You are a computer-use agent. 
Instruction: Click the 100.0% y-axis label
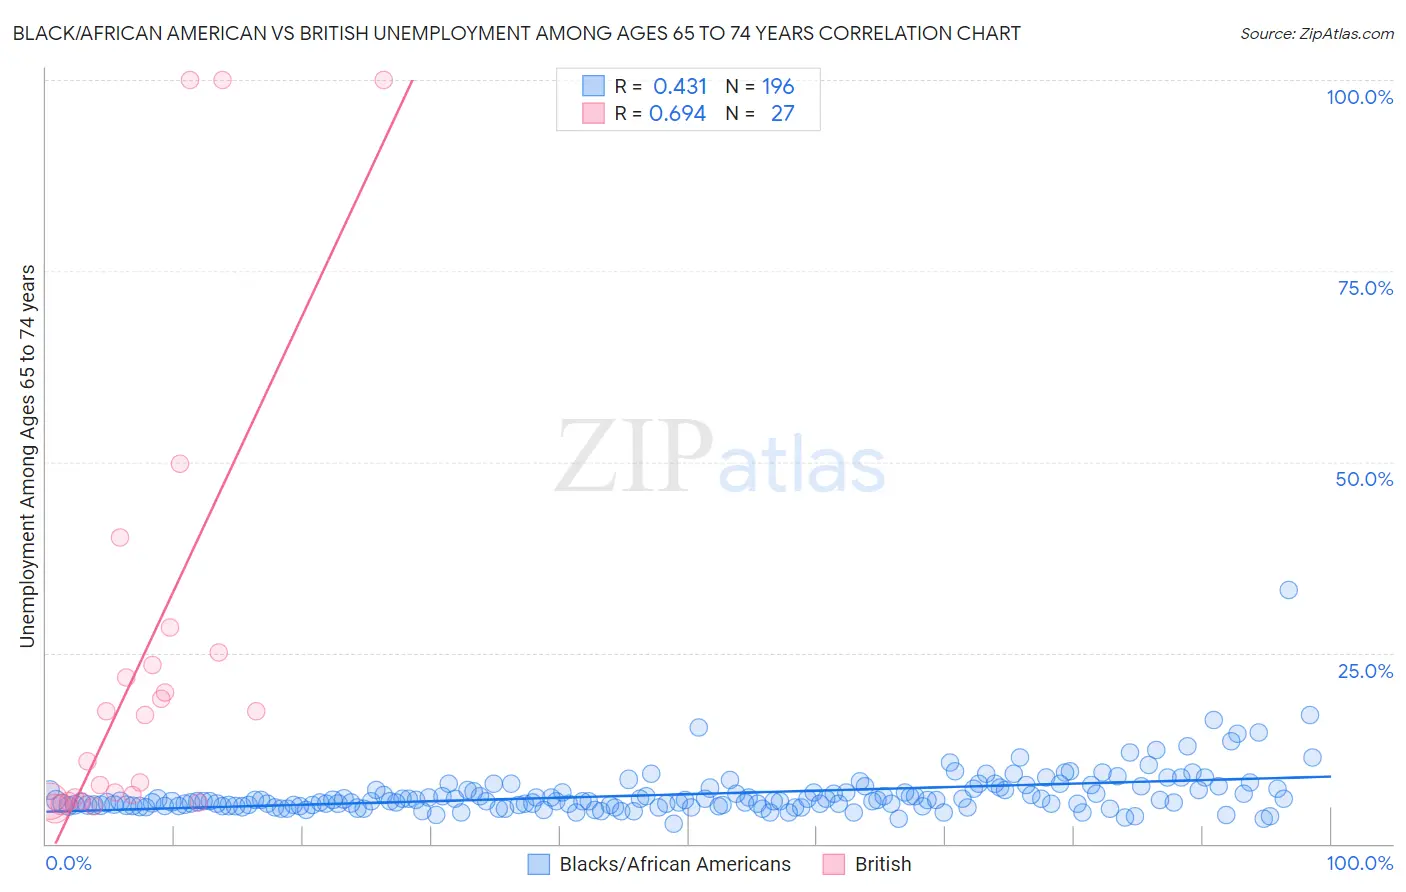point(1359,97)
